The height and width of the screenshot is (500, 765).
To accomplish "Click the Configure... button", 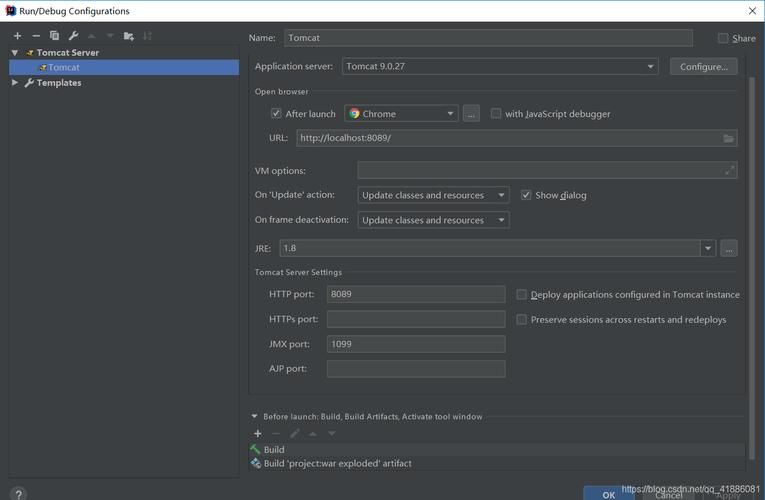I will pos(704,66).
